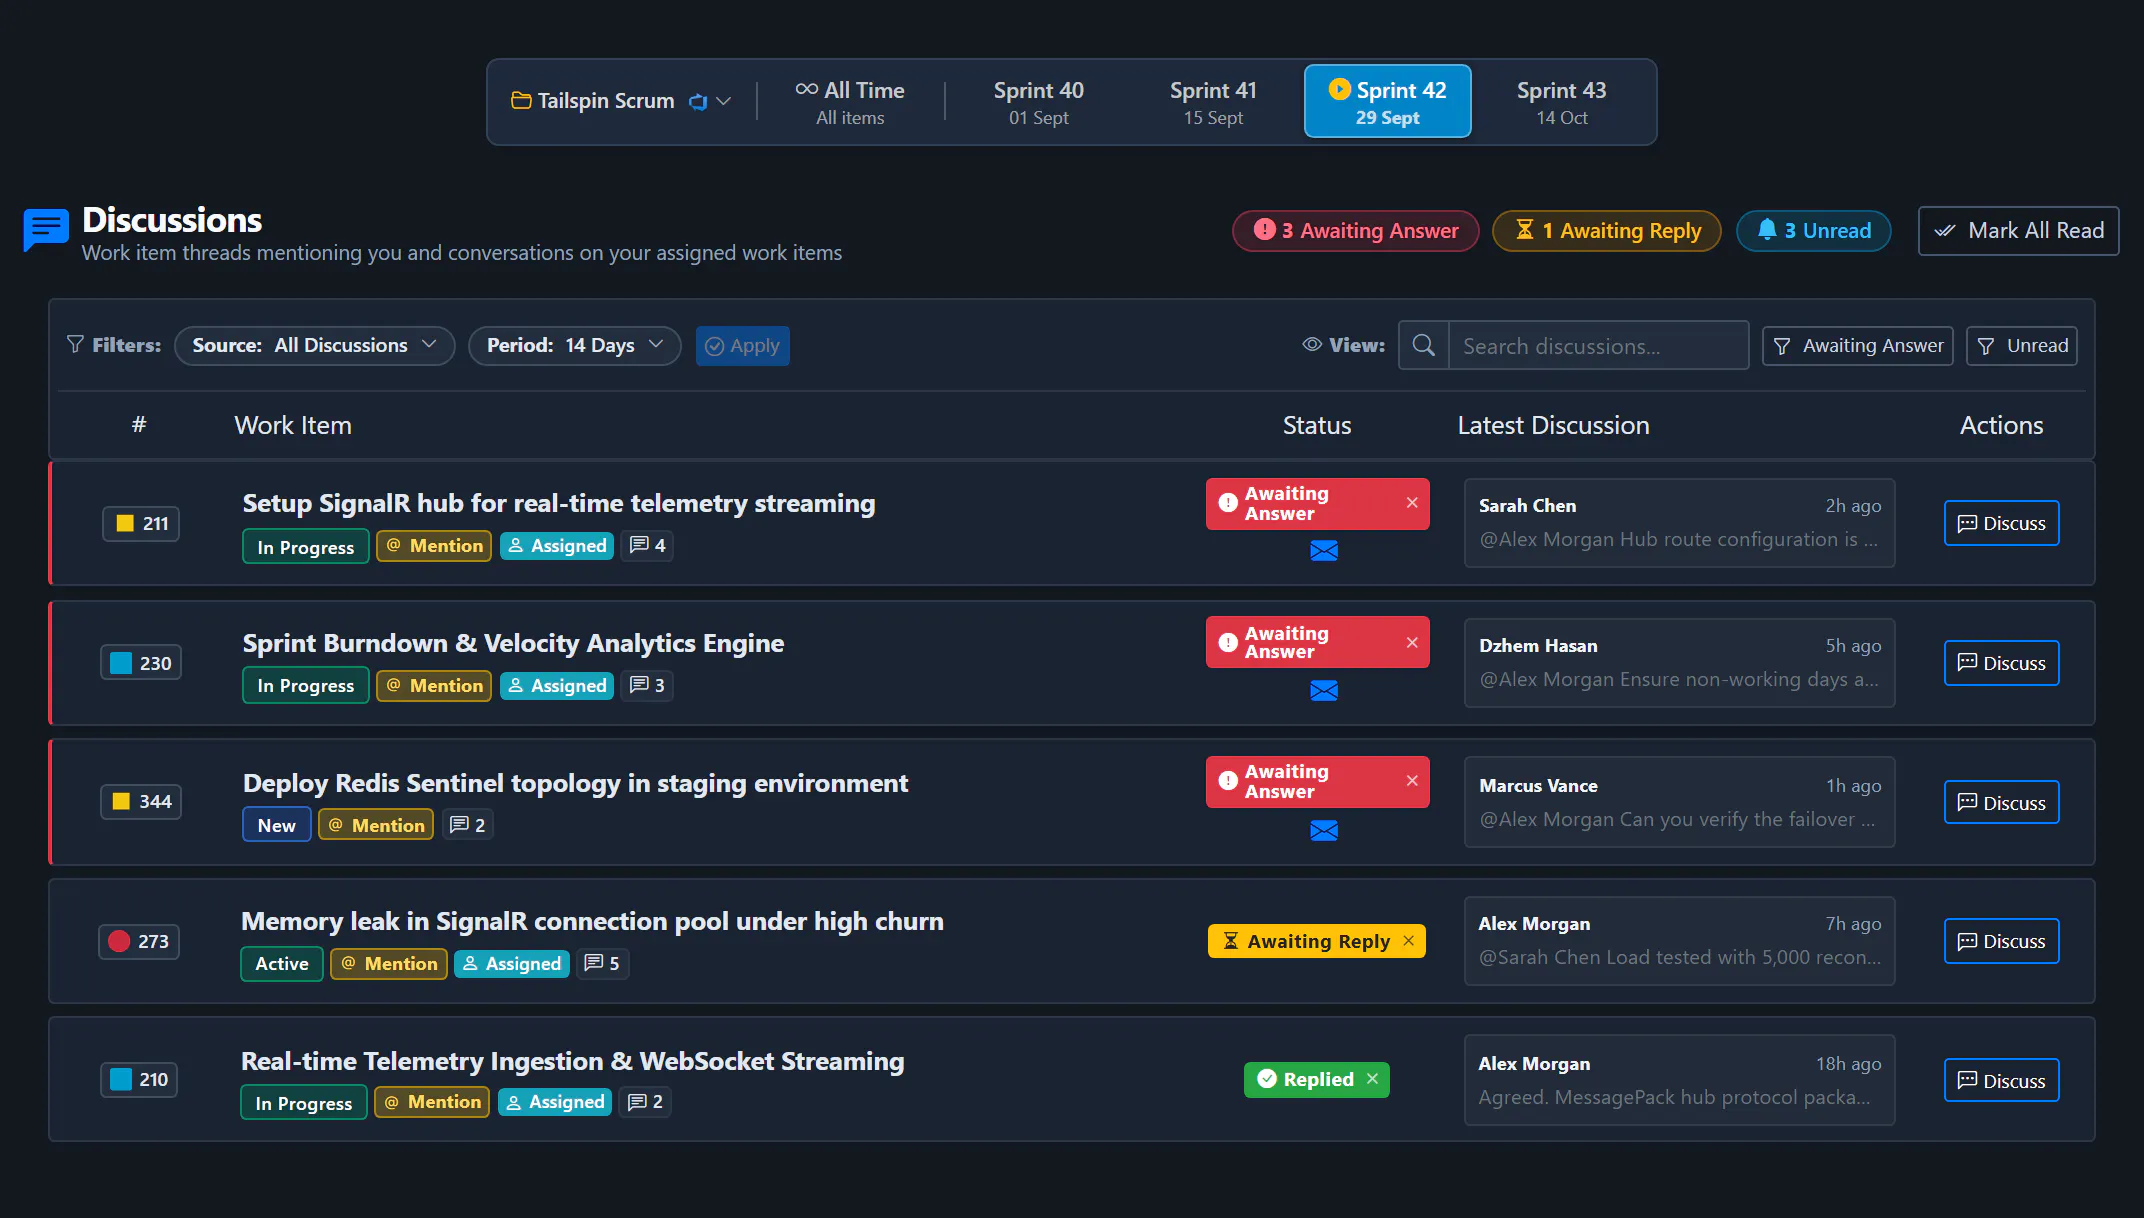2144x1218 pixels.
Task: Switch to Sprint 40 tab
Action: (x=1038, y=102)
